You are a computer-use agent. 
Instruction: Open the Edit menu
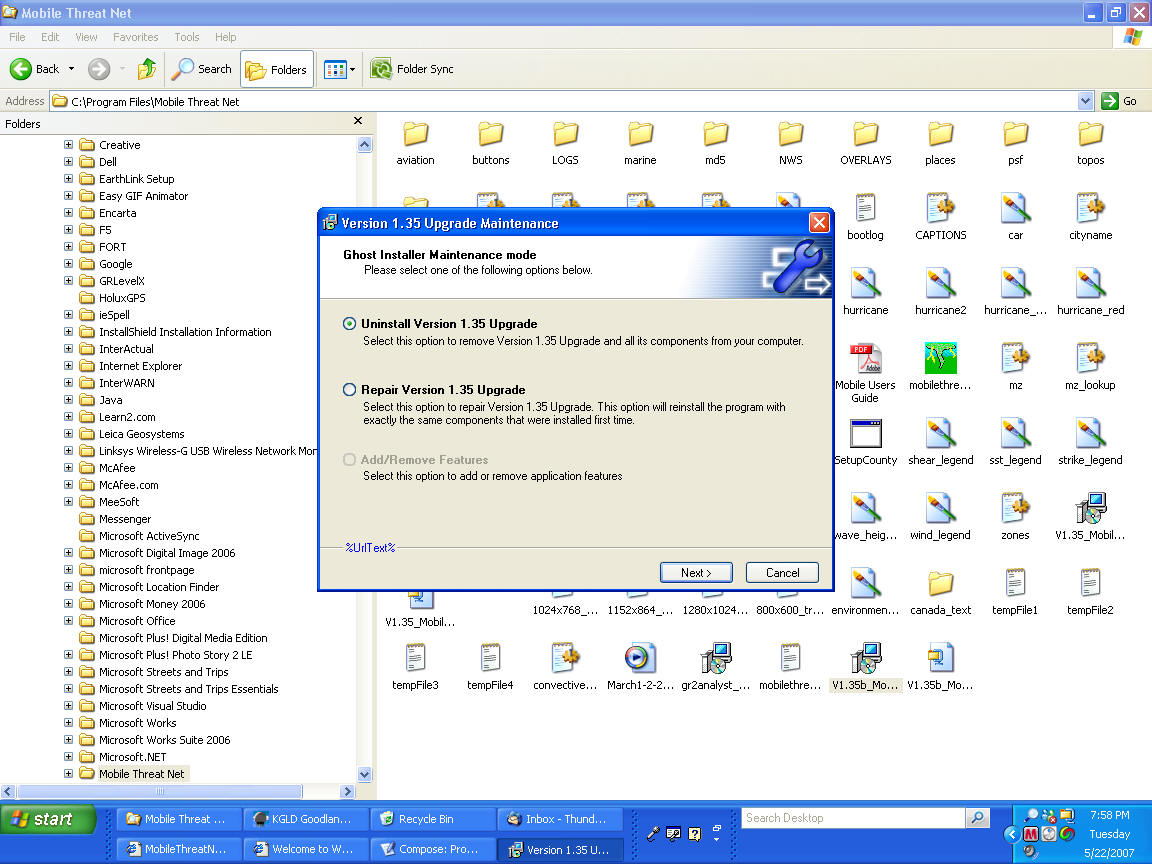coord(50,37)
